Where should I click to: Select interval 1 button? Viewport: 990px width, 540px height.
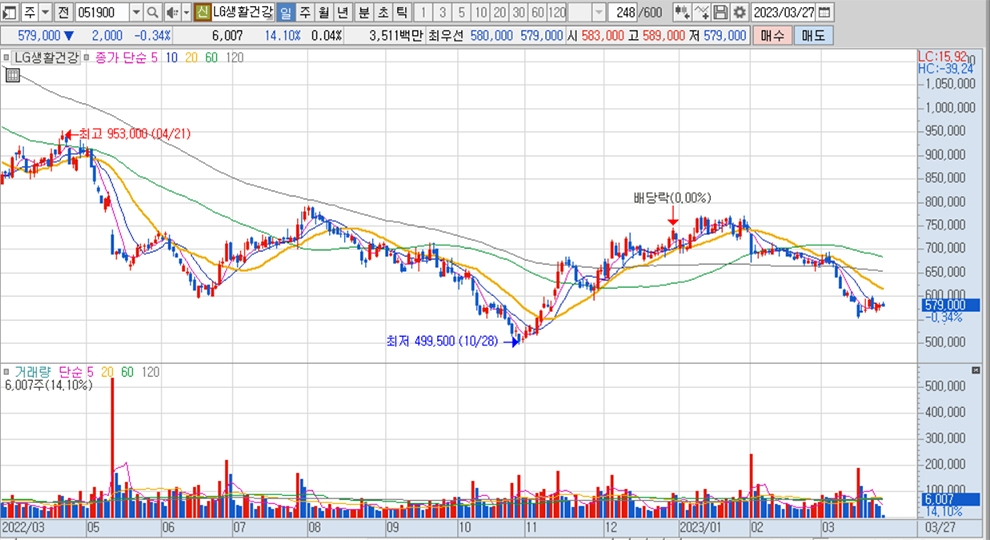click(x=424, y=11)
